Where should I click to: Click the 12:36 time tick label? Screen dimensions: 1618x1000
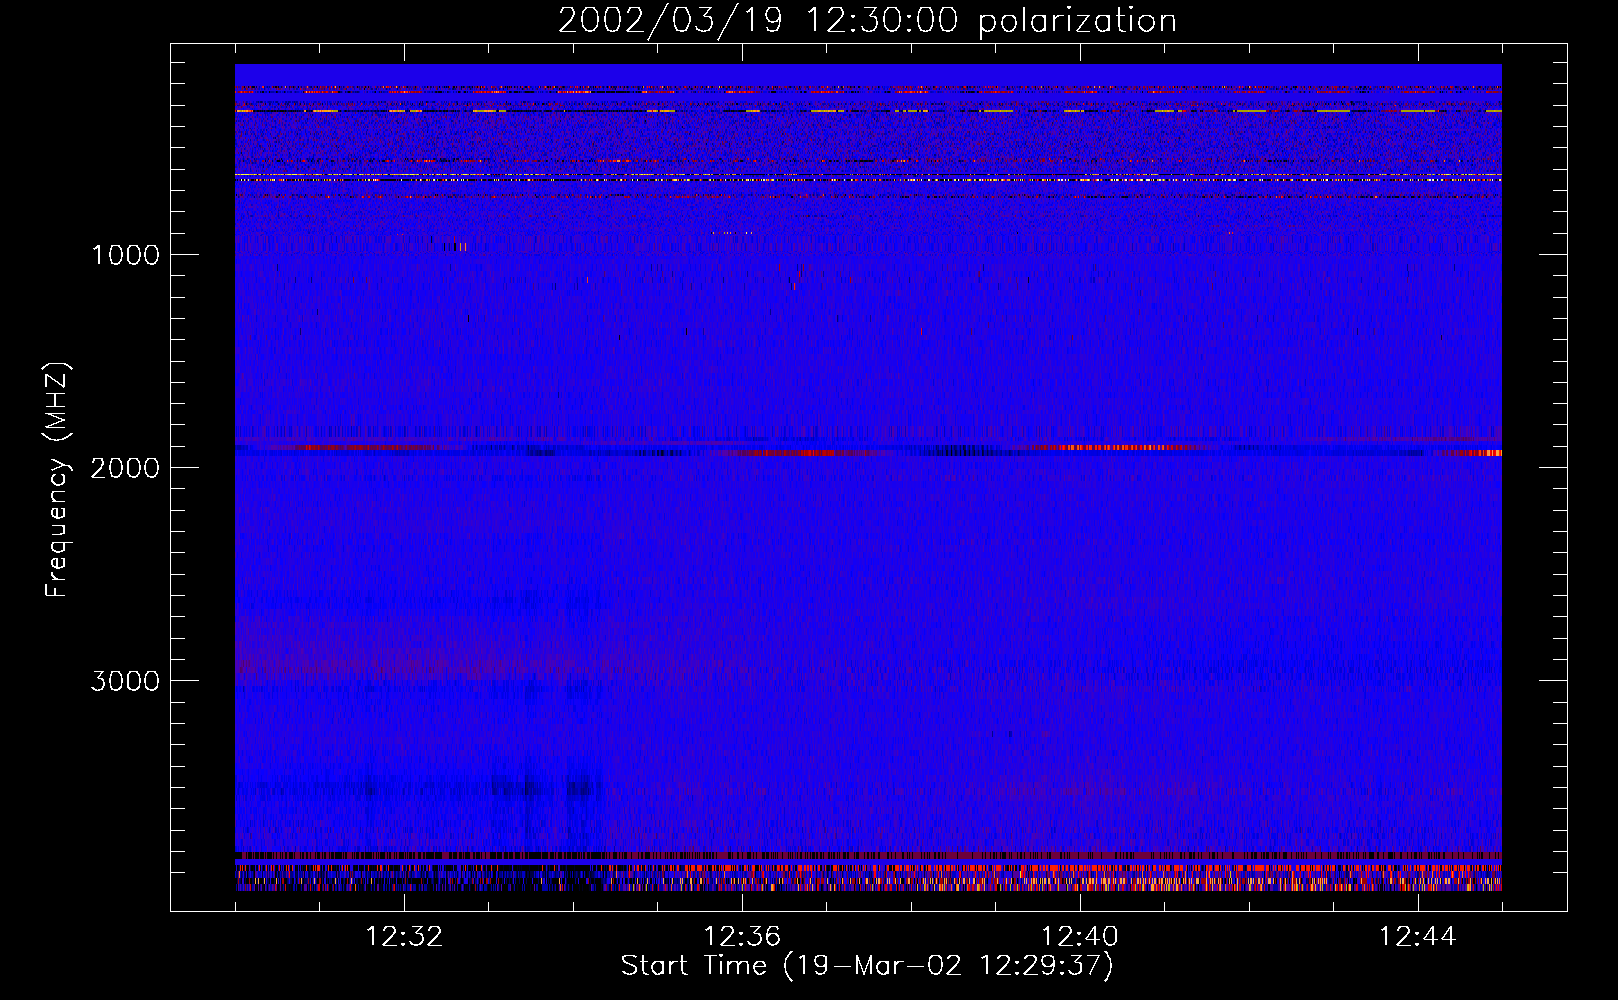(742, 937)
